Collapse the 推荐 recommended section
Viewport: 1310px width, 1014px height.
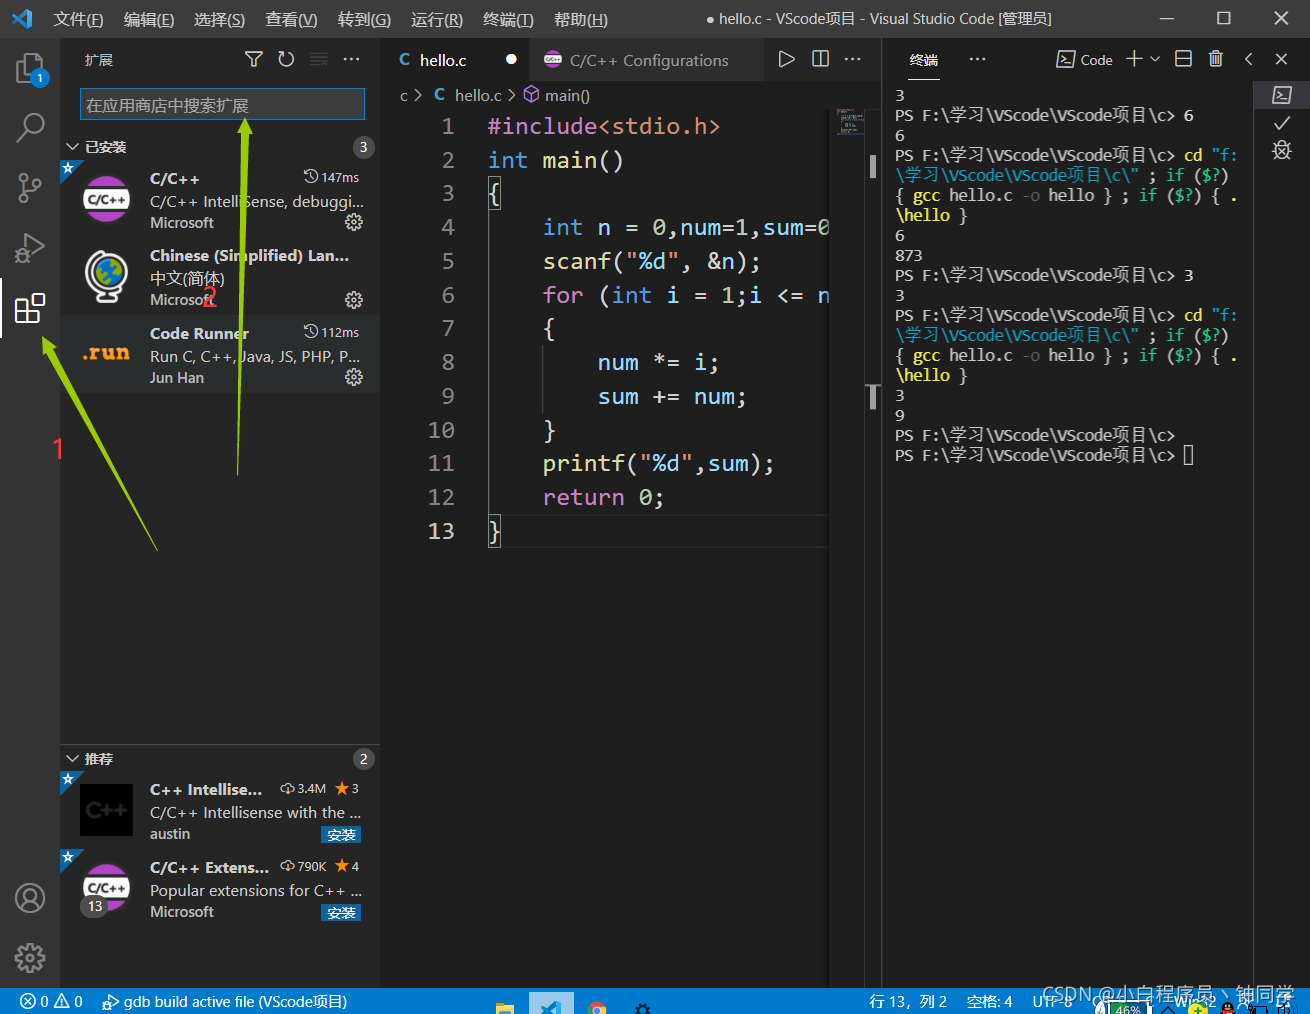[73, 759]
